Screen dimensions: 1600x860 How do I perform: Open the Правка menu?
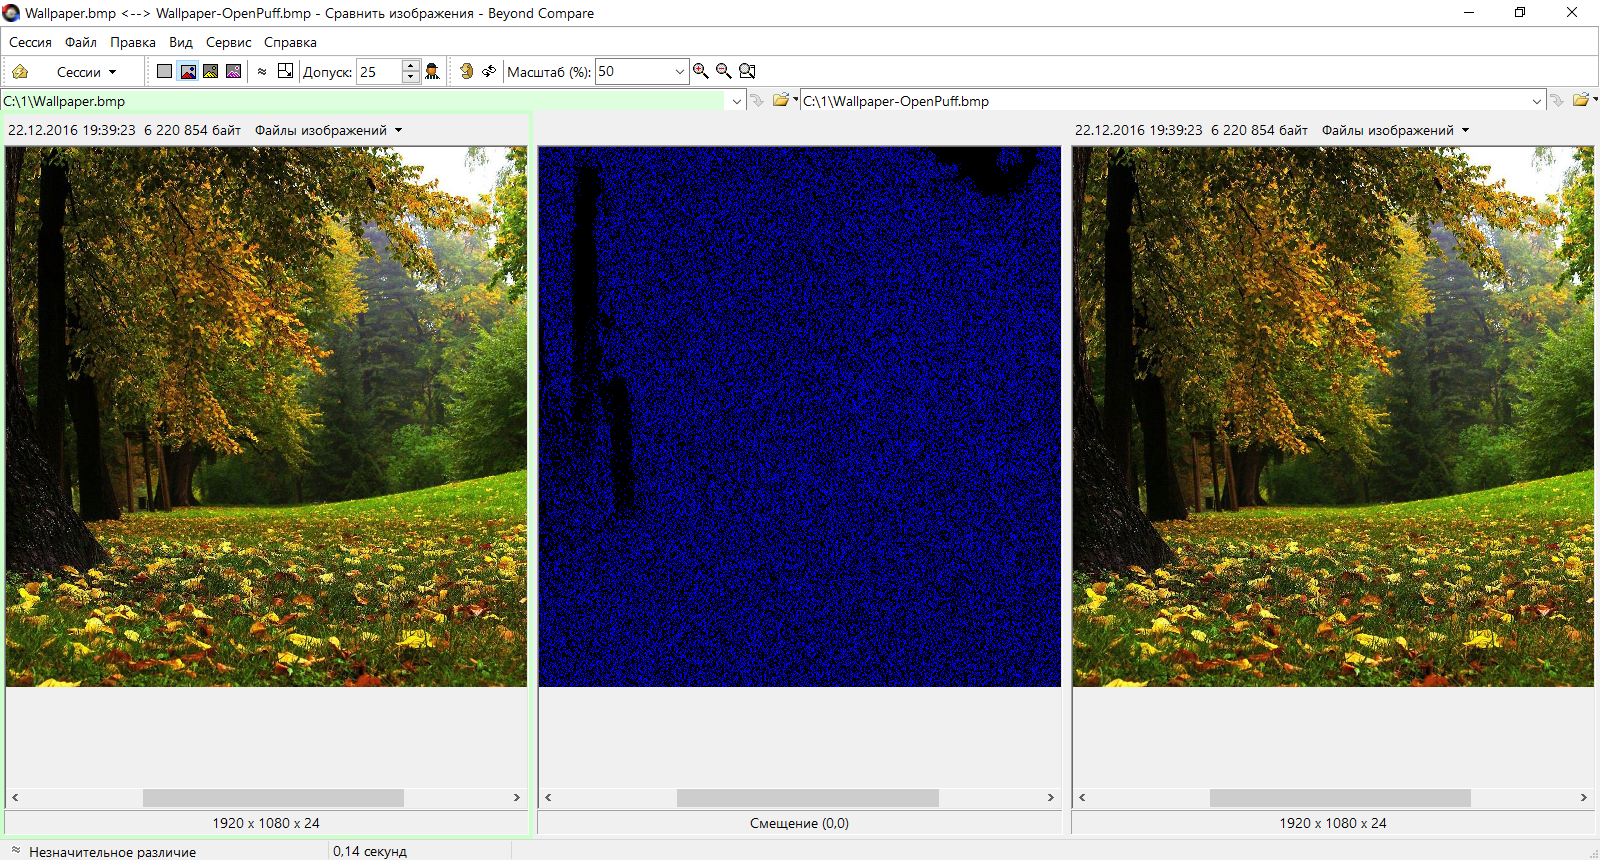tap(132, 42)
